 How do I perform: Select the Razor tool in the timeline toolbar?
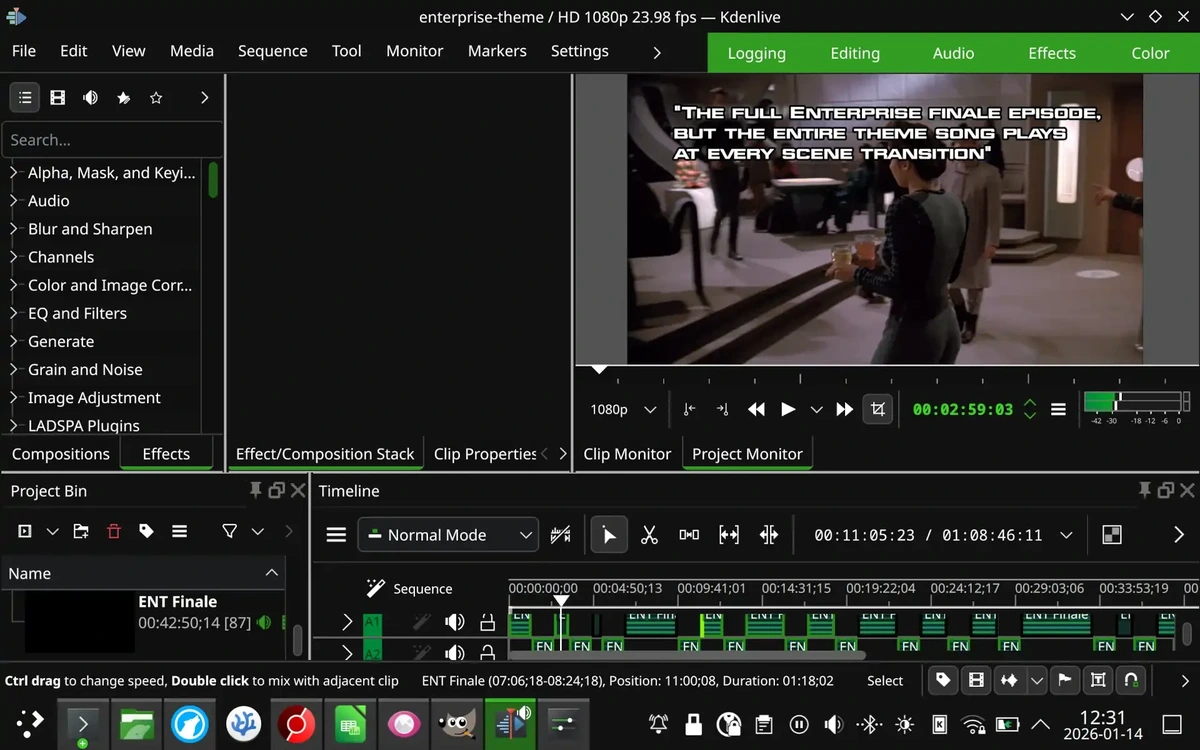pyautogui.click(x=649, y=534)
